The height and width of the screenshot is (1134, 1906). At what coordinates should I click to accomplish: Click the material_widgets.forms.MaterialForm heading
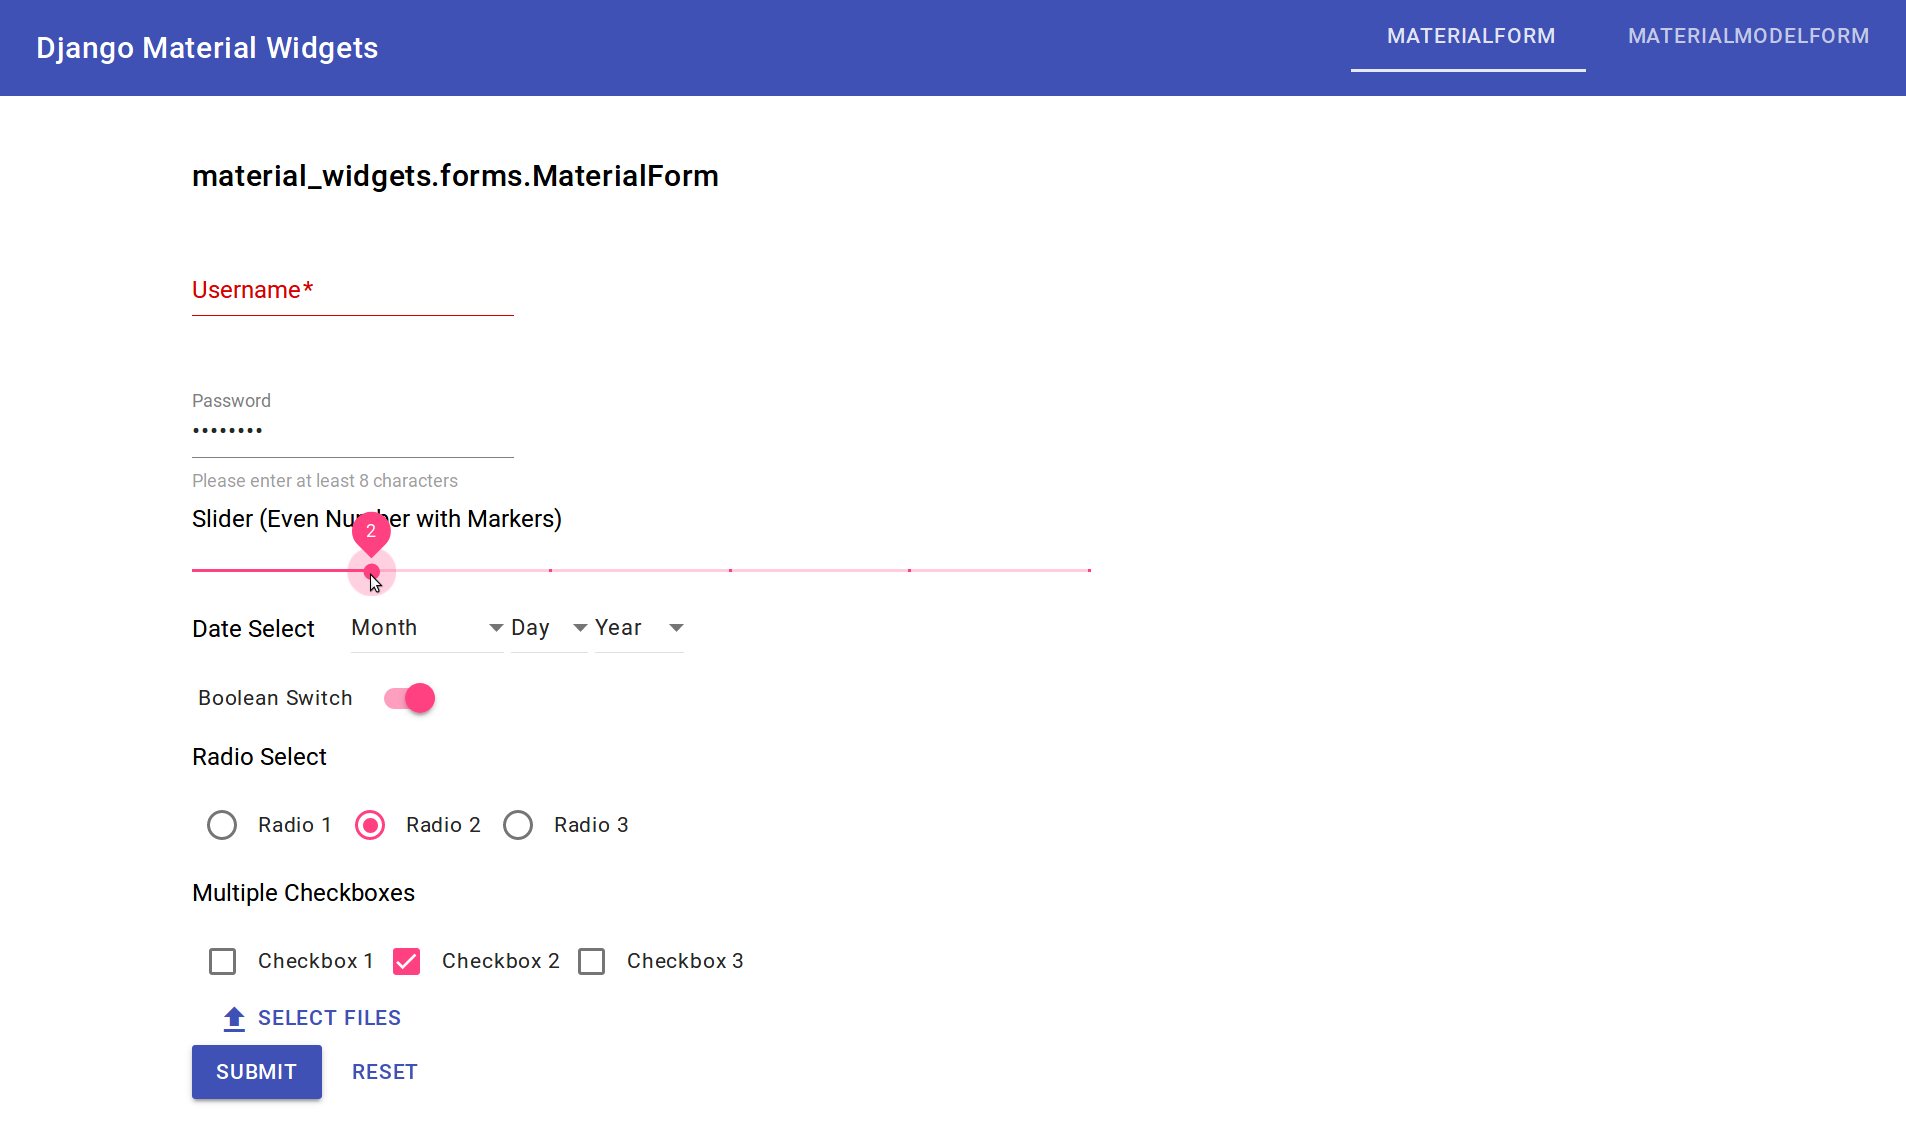[x=455, y=176]
